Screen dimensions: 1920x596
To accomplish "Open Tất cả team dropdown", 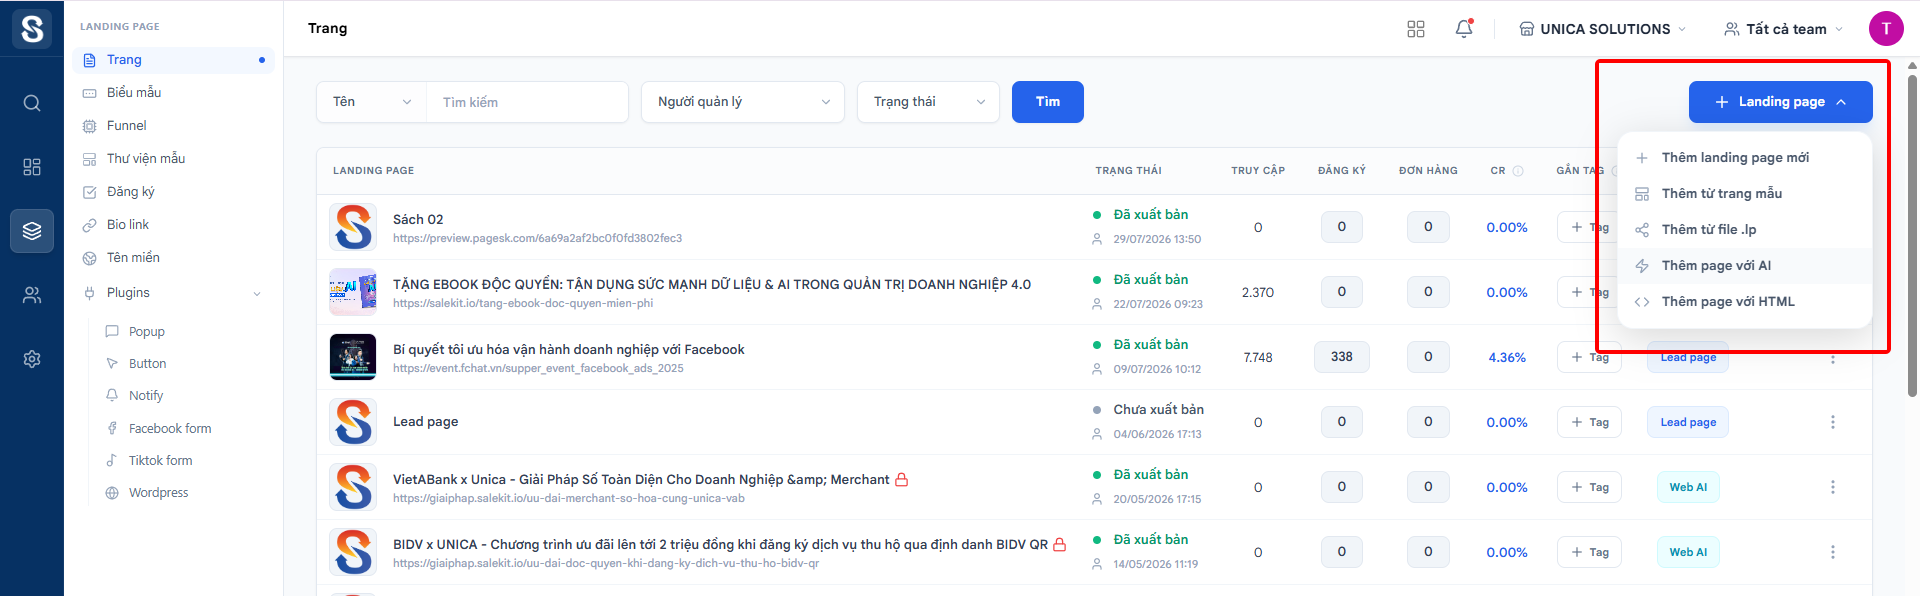I will click(1784, 29).
